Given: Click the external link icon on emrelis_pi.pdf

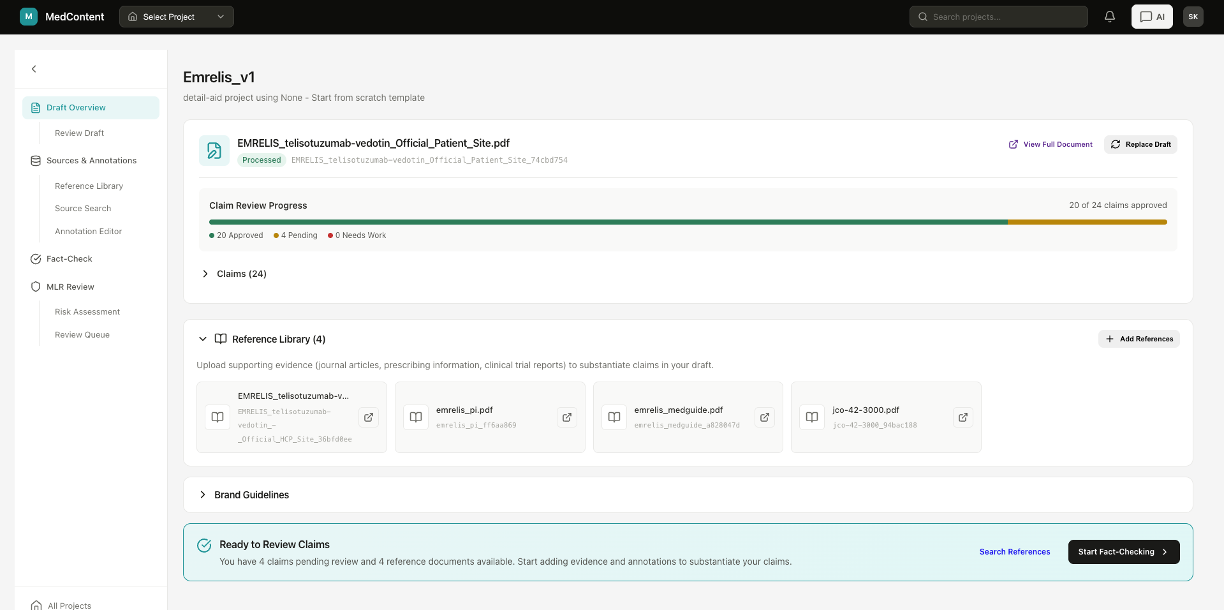Looking at the screenshot, I should [566, 417].
